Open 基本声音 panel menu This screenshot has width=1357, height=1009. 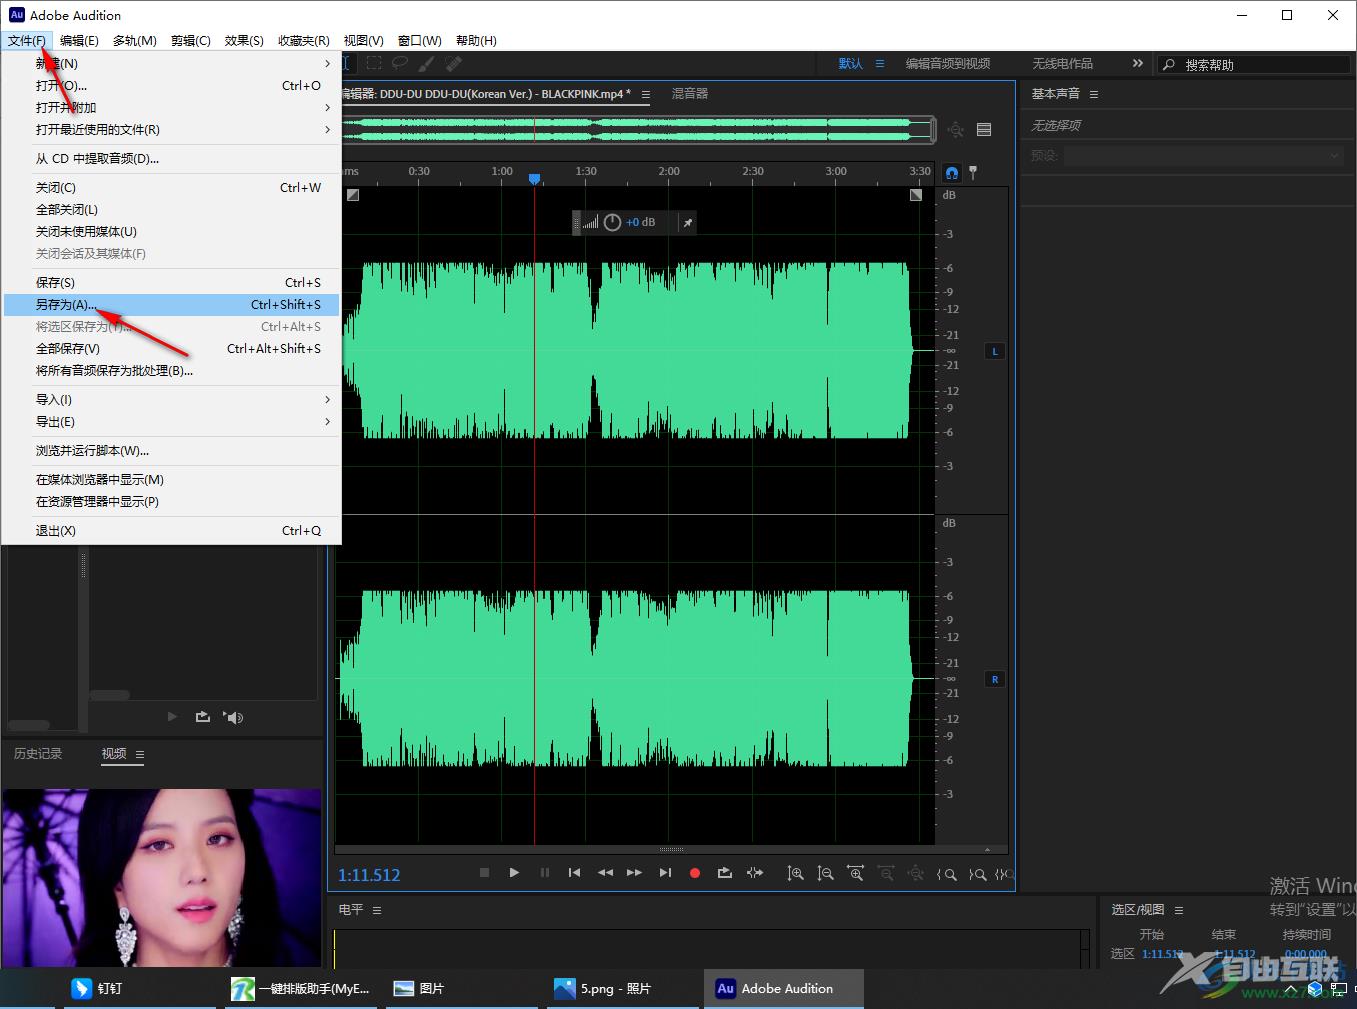(x=1094, y=94)
